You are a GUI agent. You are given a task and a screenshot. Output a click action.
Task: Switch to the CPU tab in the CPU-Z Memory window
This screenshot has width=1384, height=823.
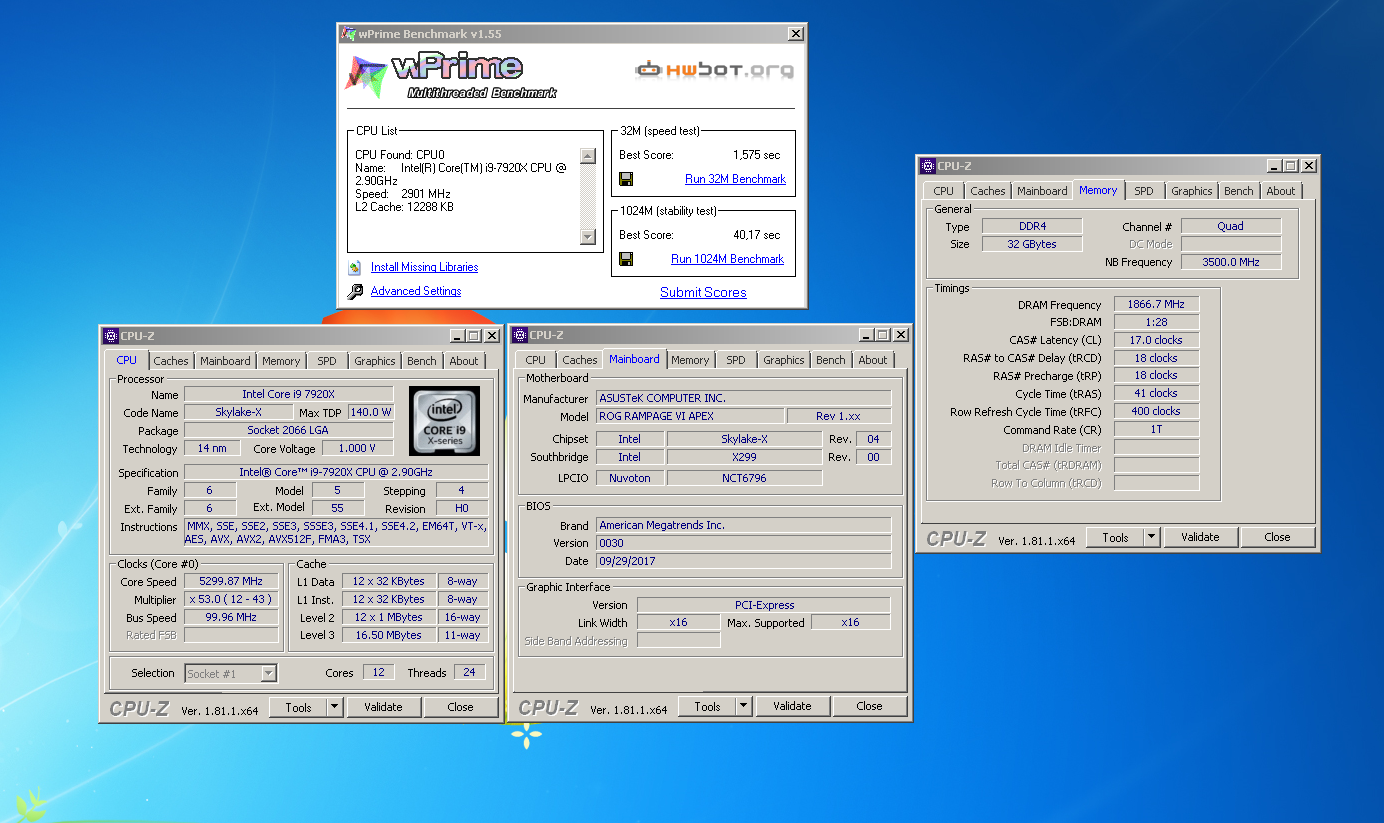pyautogui.click(x=944, y=191)
